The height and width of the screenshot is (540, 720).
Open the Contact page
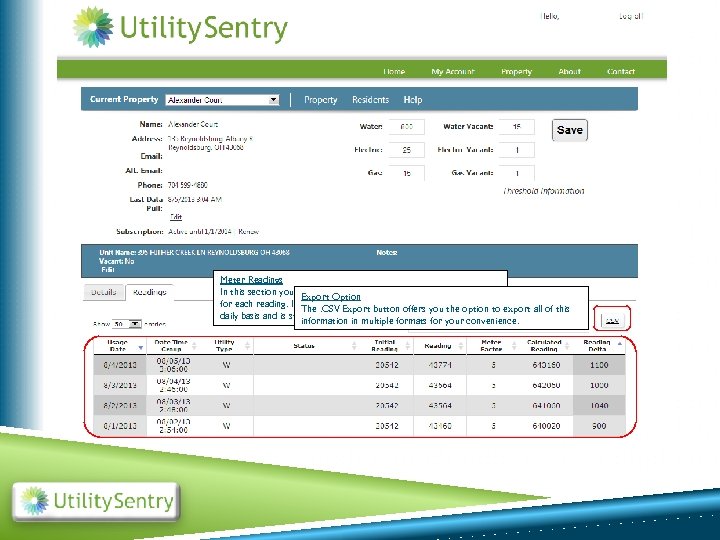[x=621, y=72]
